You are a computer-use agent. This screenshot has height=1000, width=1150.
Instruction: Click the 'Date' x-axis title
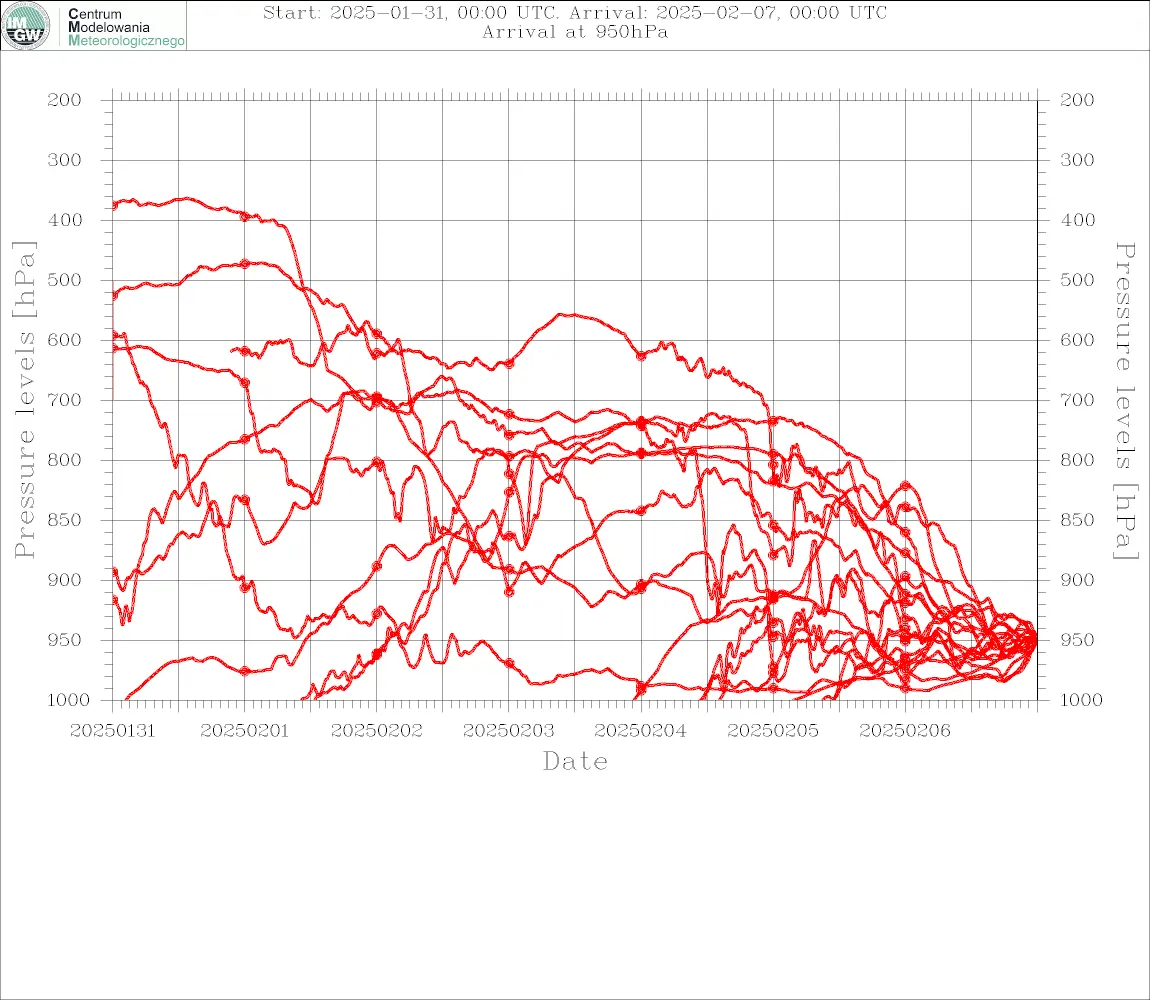point(576,761)
